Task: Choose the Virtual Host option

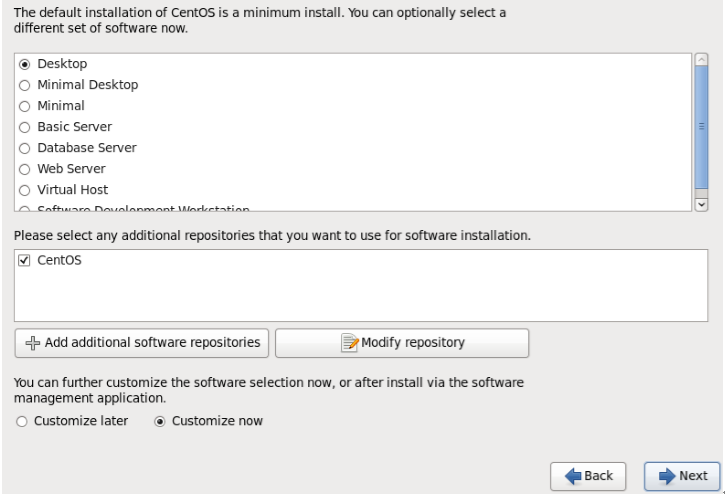Action: pos(25,190)
